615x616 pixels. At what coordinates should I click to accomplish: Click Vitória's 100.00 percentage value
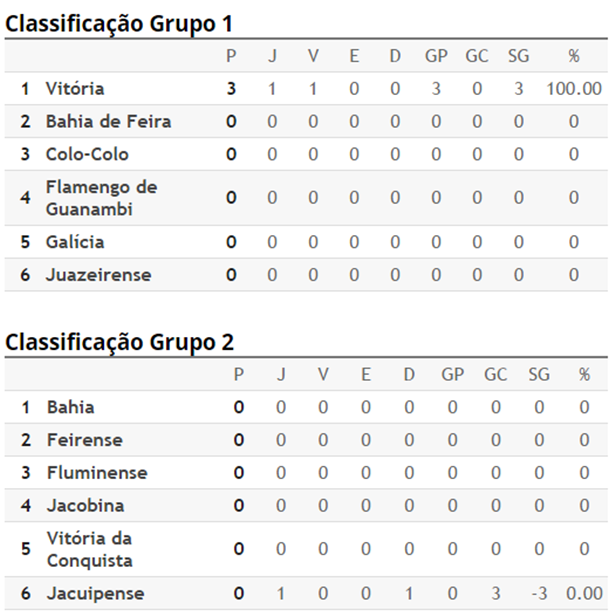574,89
